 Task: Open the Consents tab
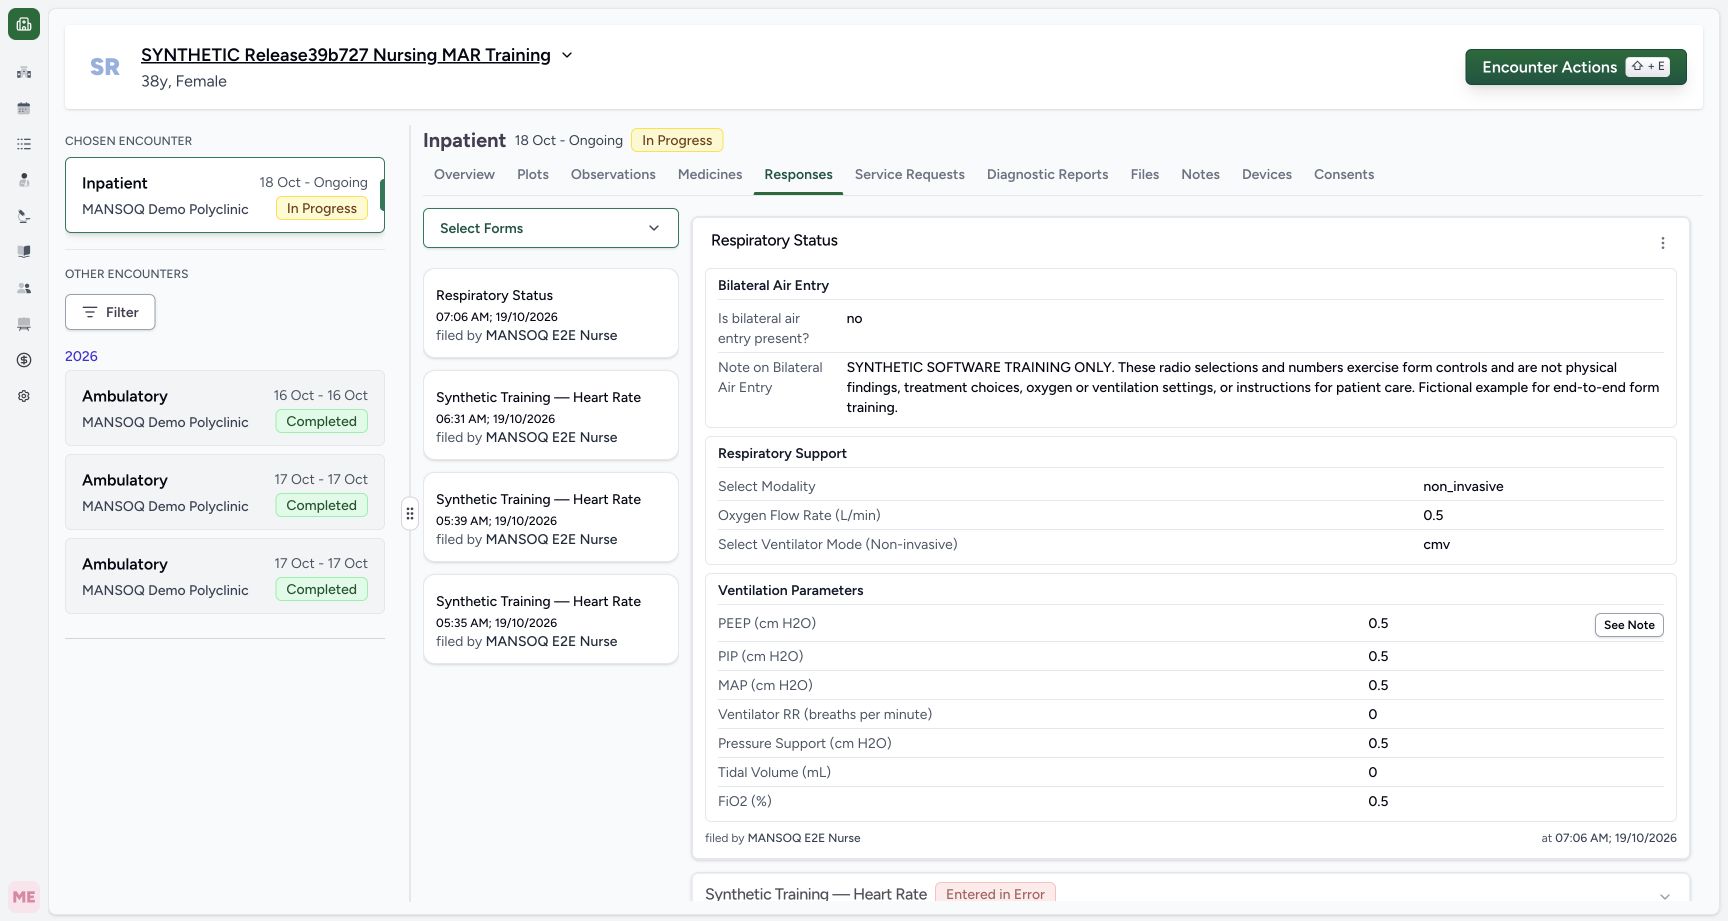[x=1344, y=174]
